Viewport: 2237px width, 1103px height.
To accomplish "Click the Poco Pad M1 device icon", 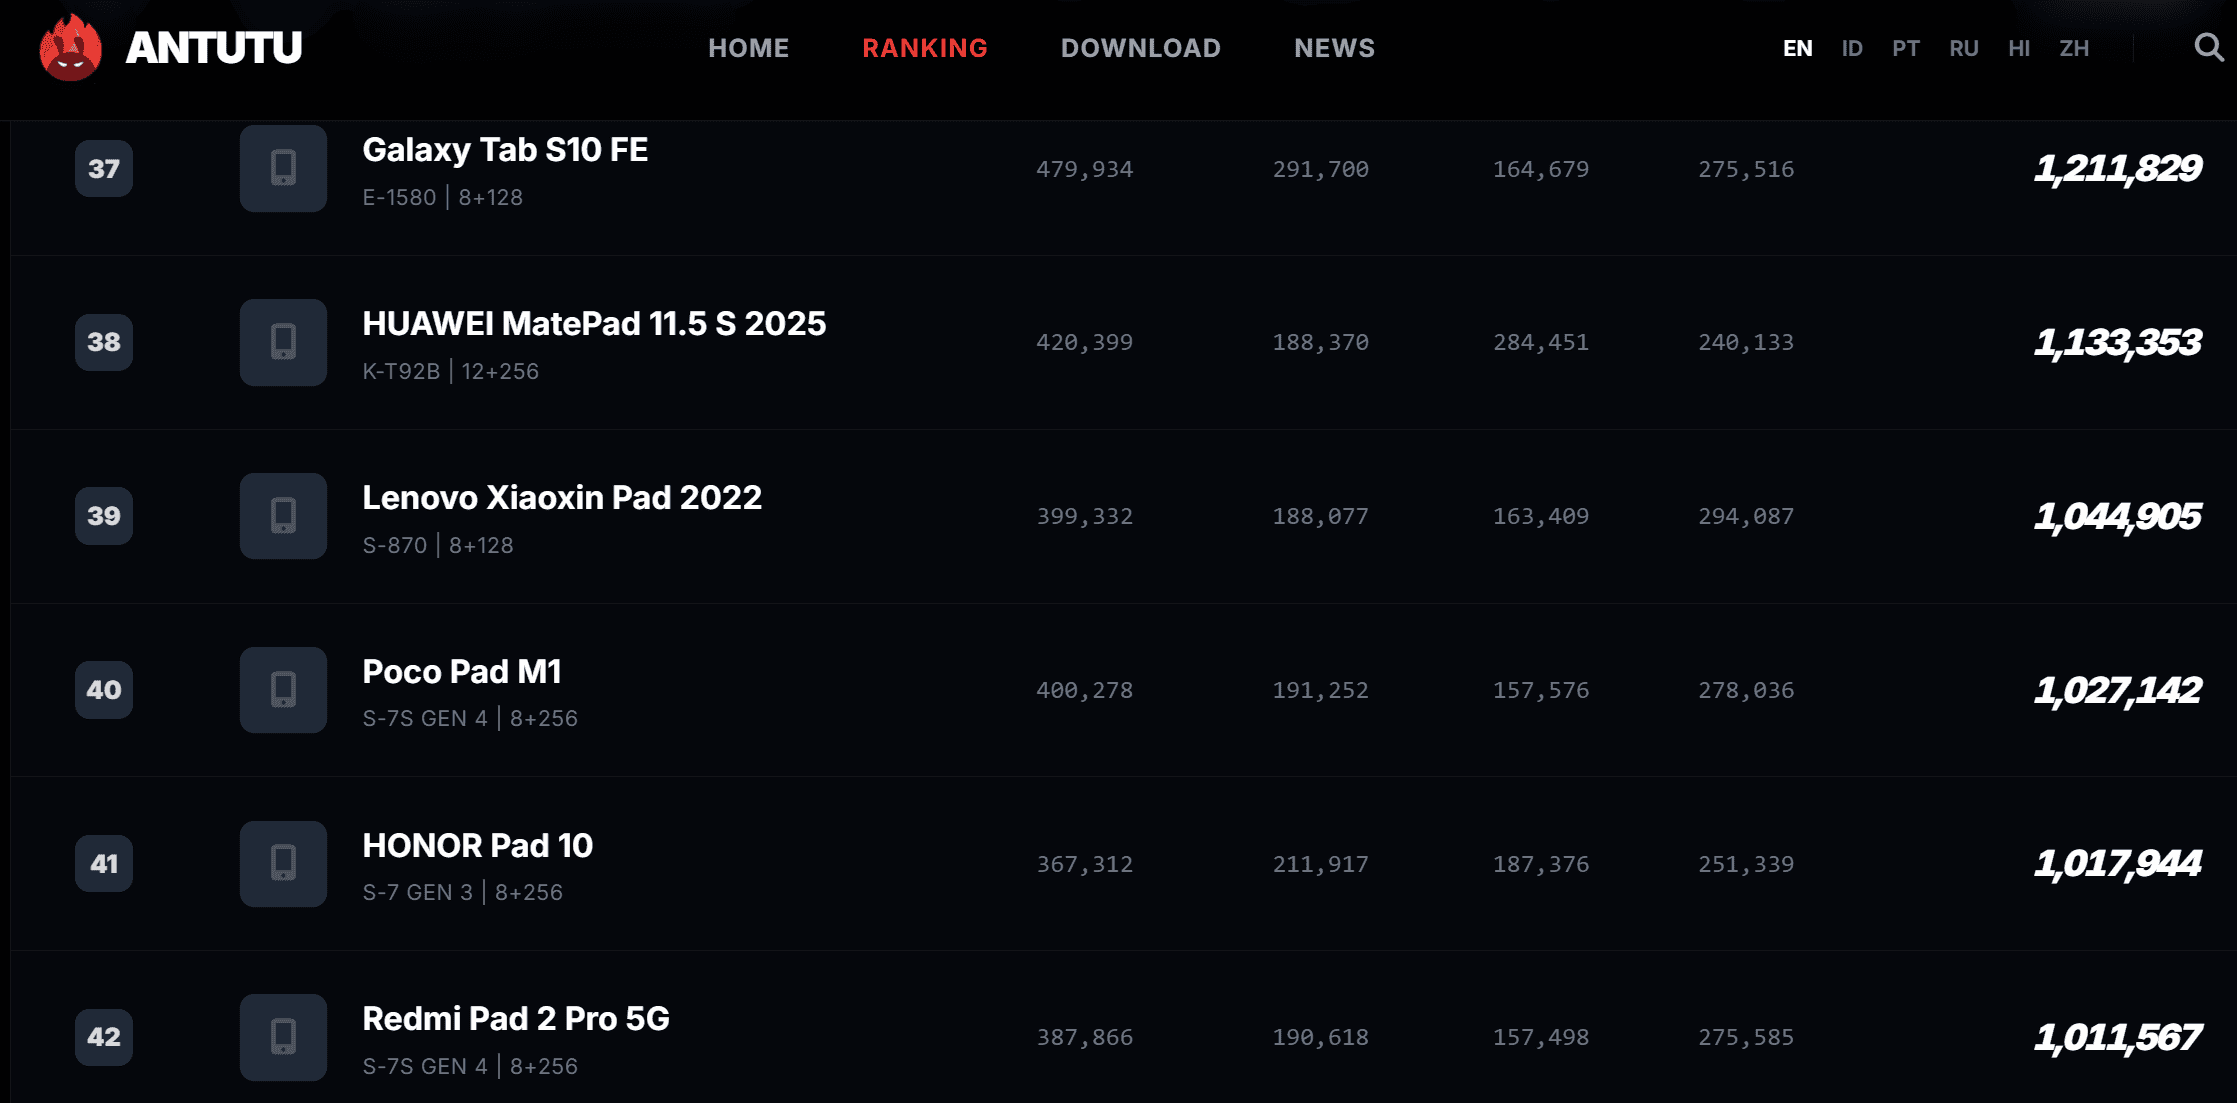I will point(283,690).
